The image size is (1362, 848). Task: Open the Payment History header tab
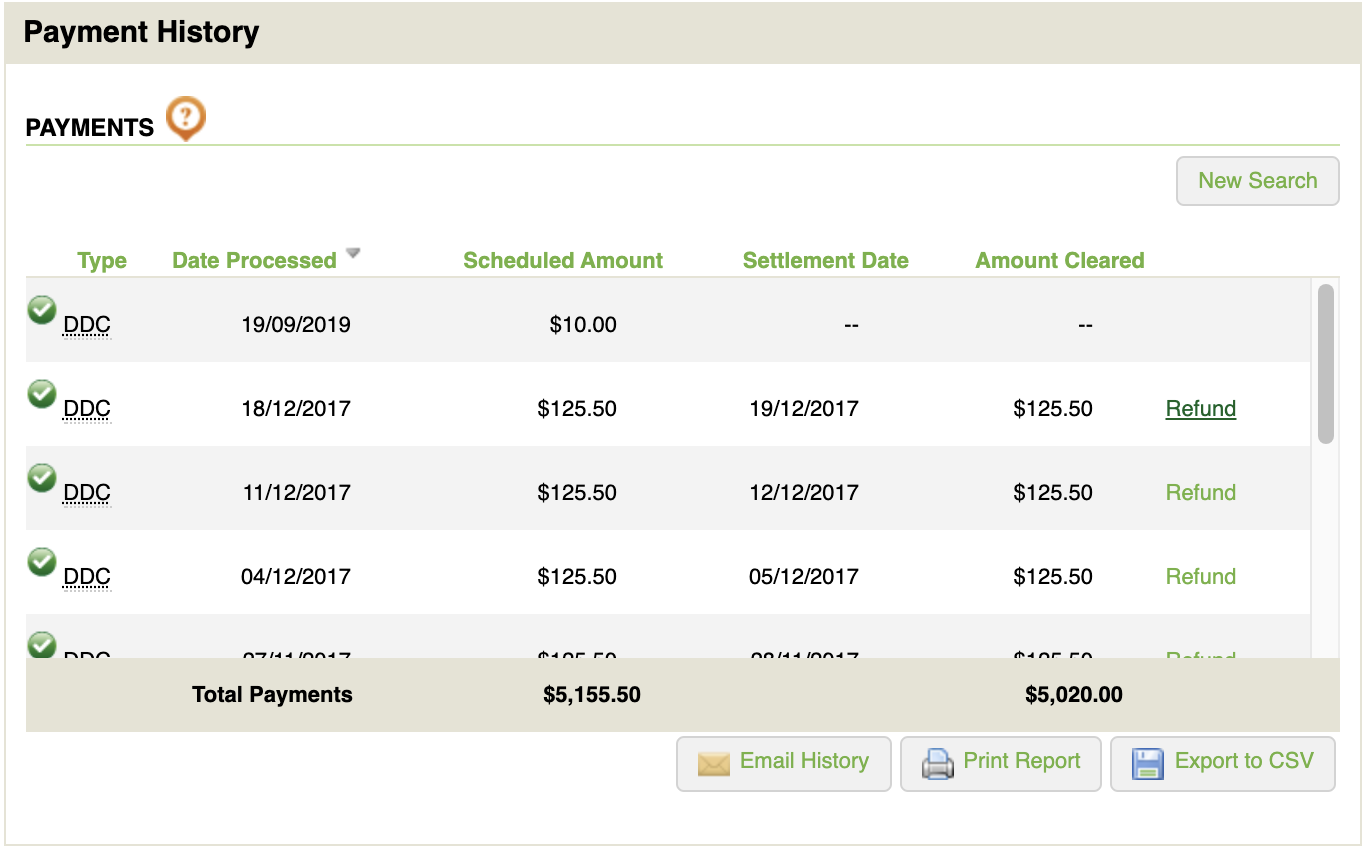140,31
